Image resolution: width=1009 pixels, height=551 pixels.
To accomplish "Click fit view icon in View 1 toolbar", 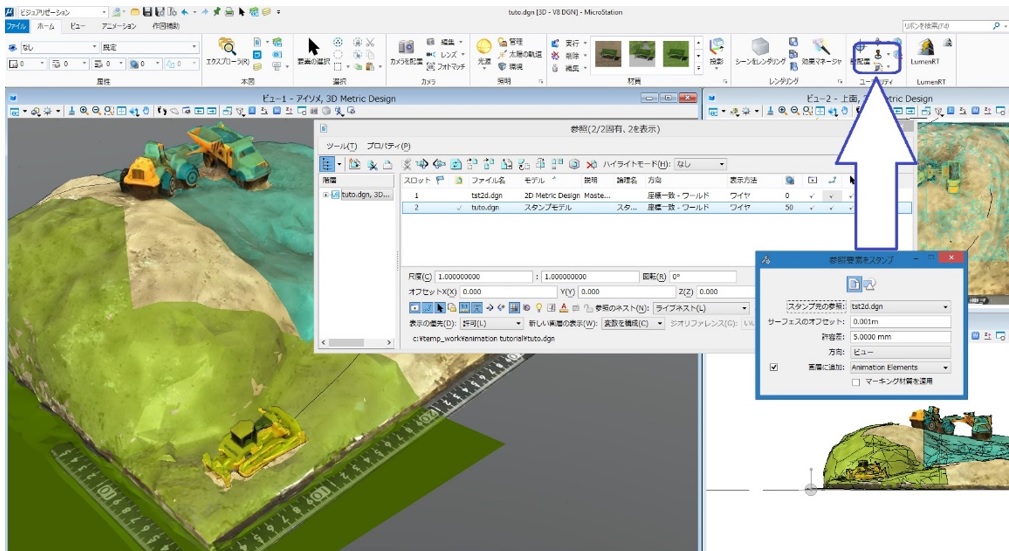I will pyautogui.click(x=122, y=111).
